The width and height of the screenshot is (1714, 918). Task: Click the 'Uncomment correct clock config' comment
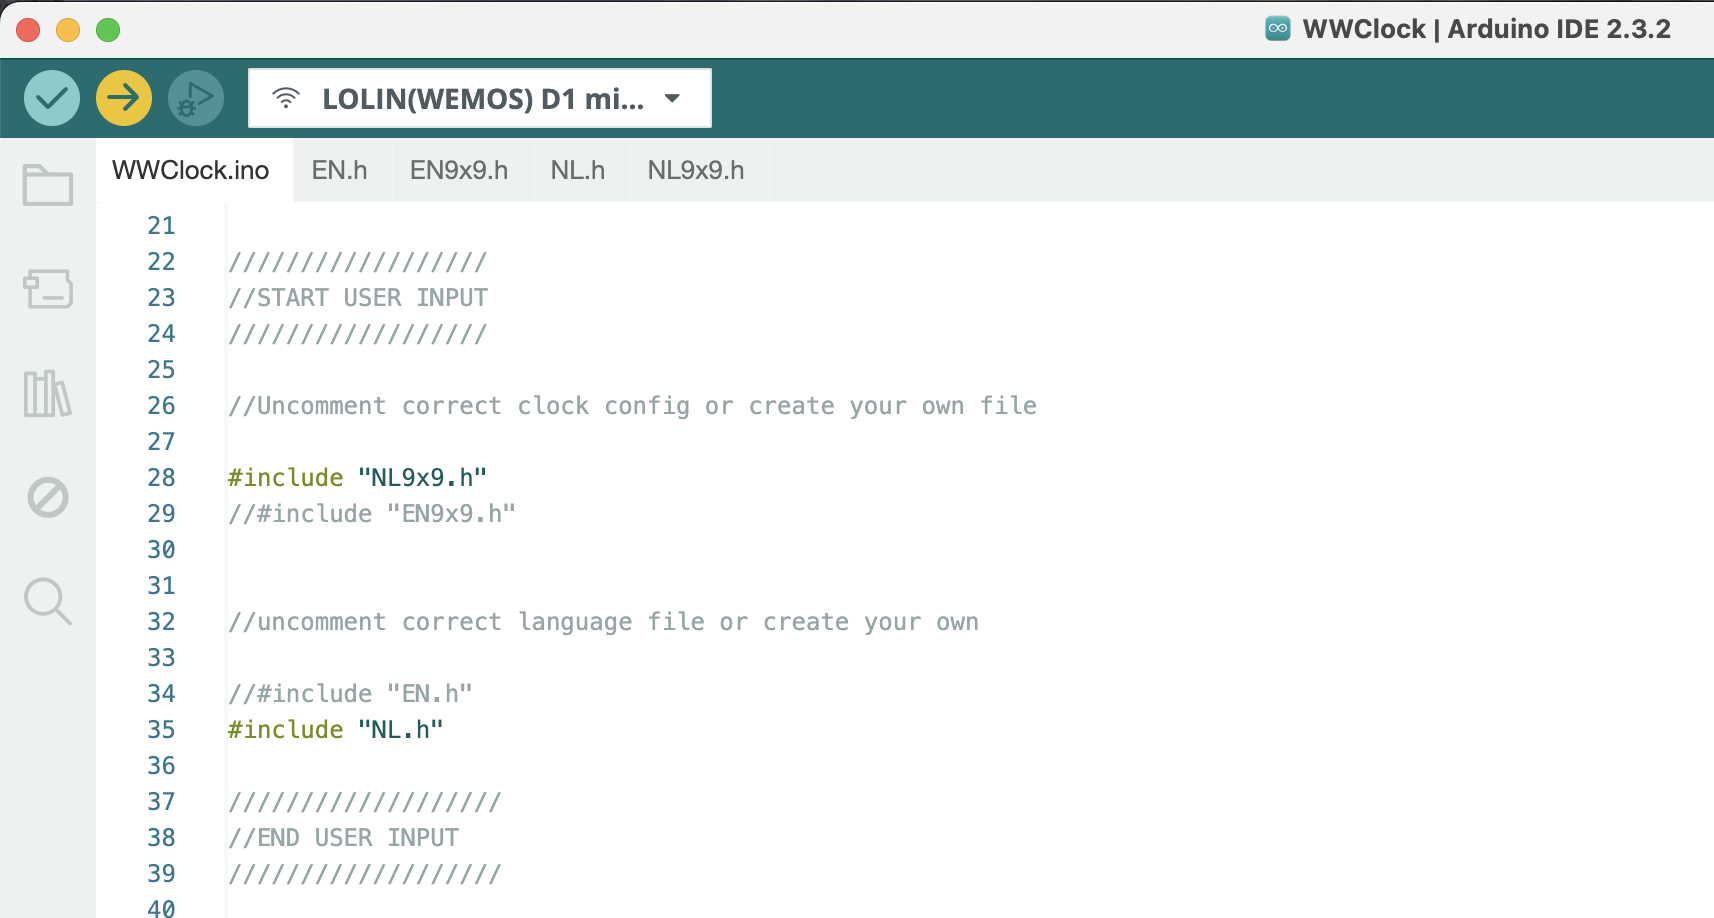(632, 406)
